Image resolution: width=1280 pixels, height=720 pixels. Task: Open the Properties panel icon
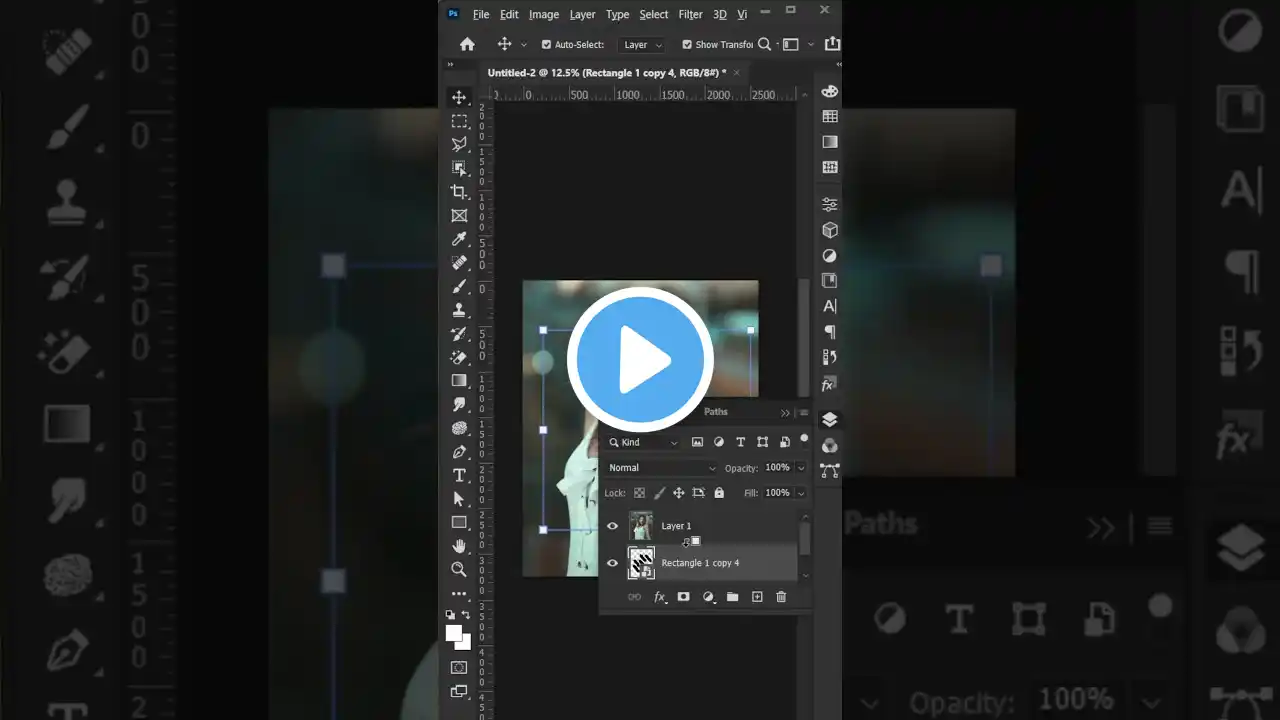(x=830, y=204)
